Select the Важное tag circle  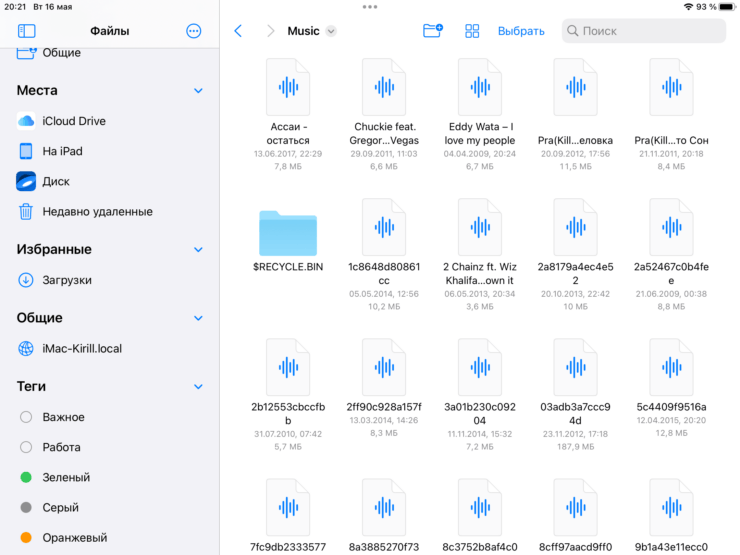pos(26,417)
